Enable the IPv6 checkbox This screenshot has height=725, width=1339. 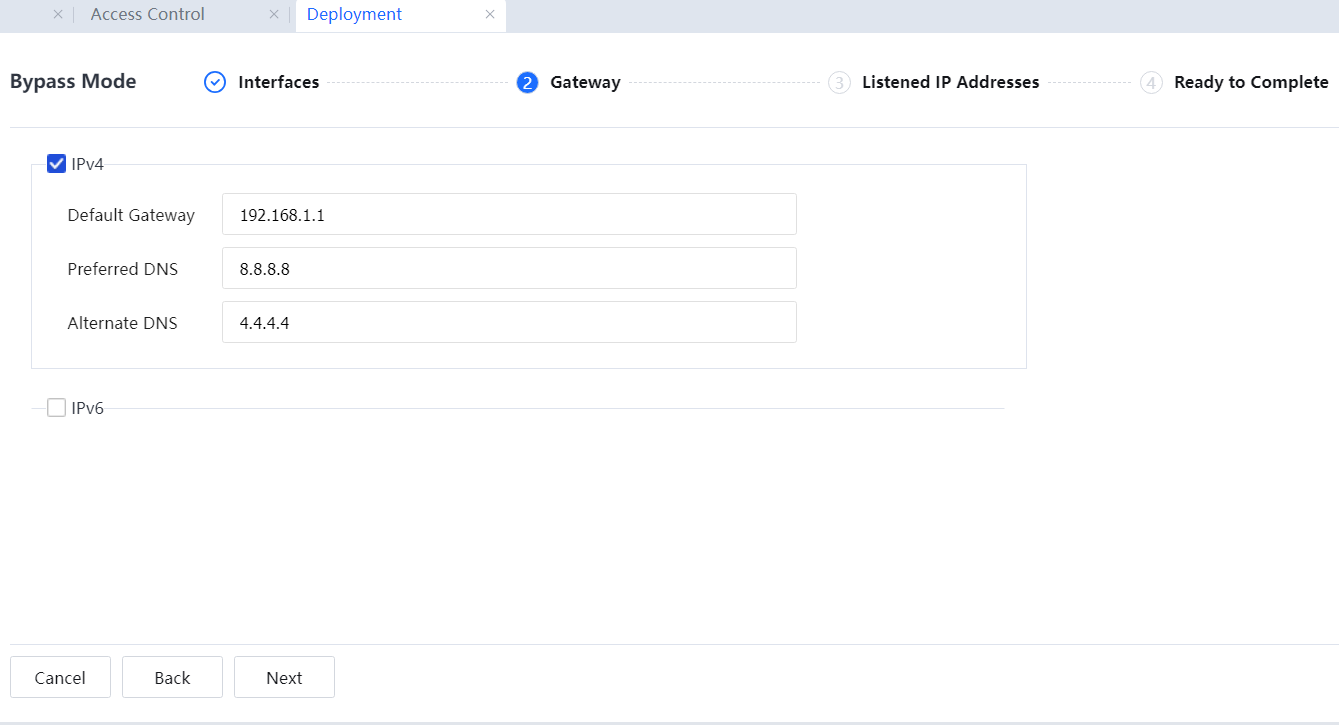click(57, 408)
